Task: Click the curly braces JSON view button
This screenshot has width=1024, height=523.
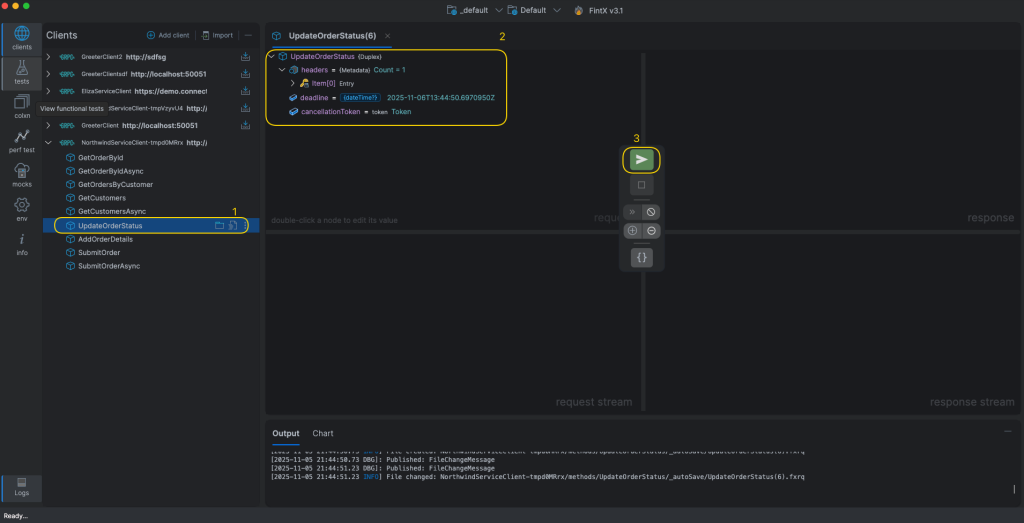Action: (x=641, y=257)
